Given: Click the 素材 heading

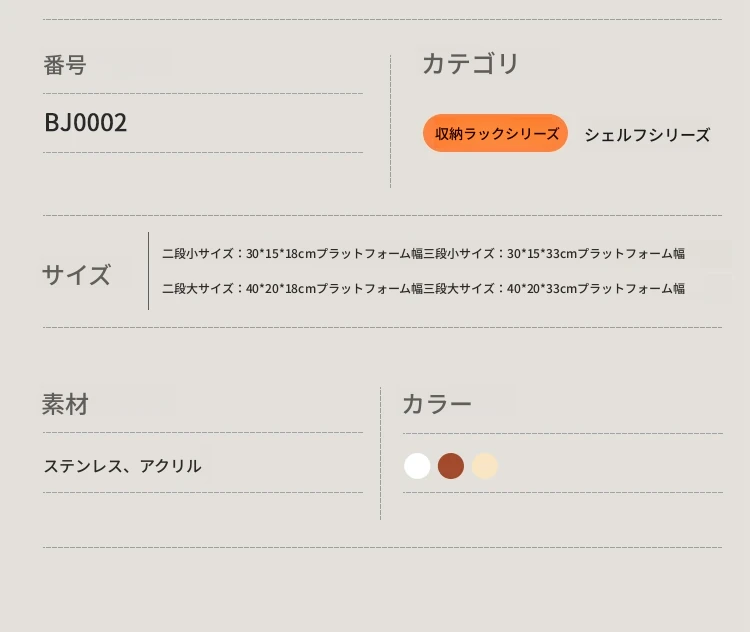Looking at the screenshot, I should [x=66, y=404].
